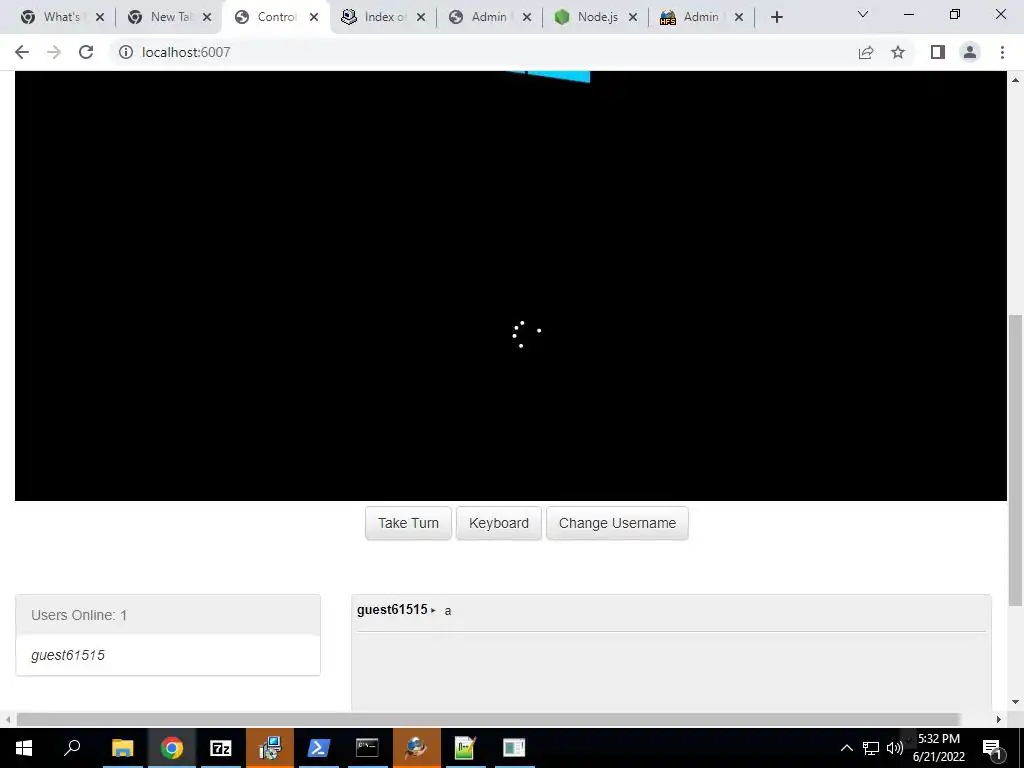Image resolution: width=1024 pixels, height=768 pixels.
Task: Click the scroll up arrow of page
Action: 1016,80
